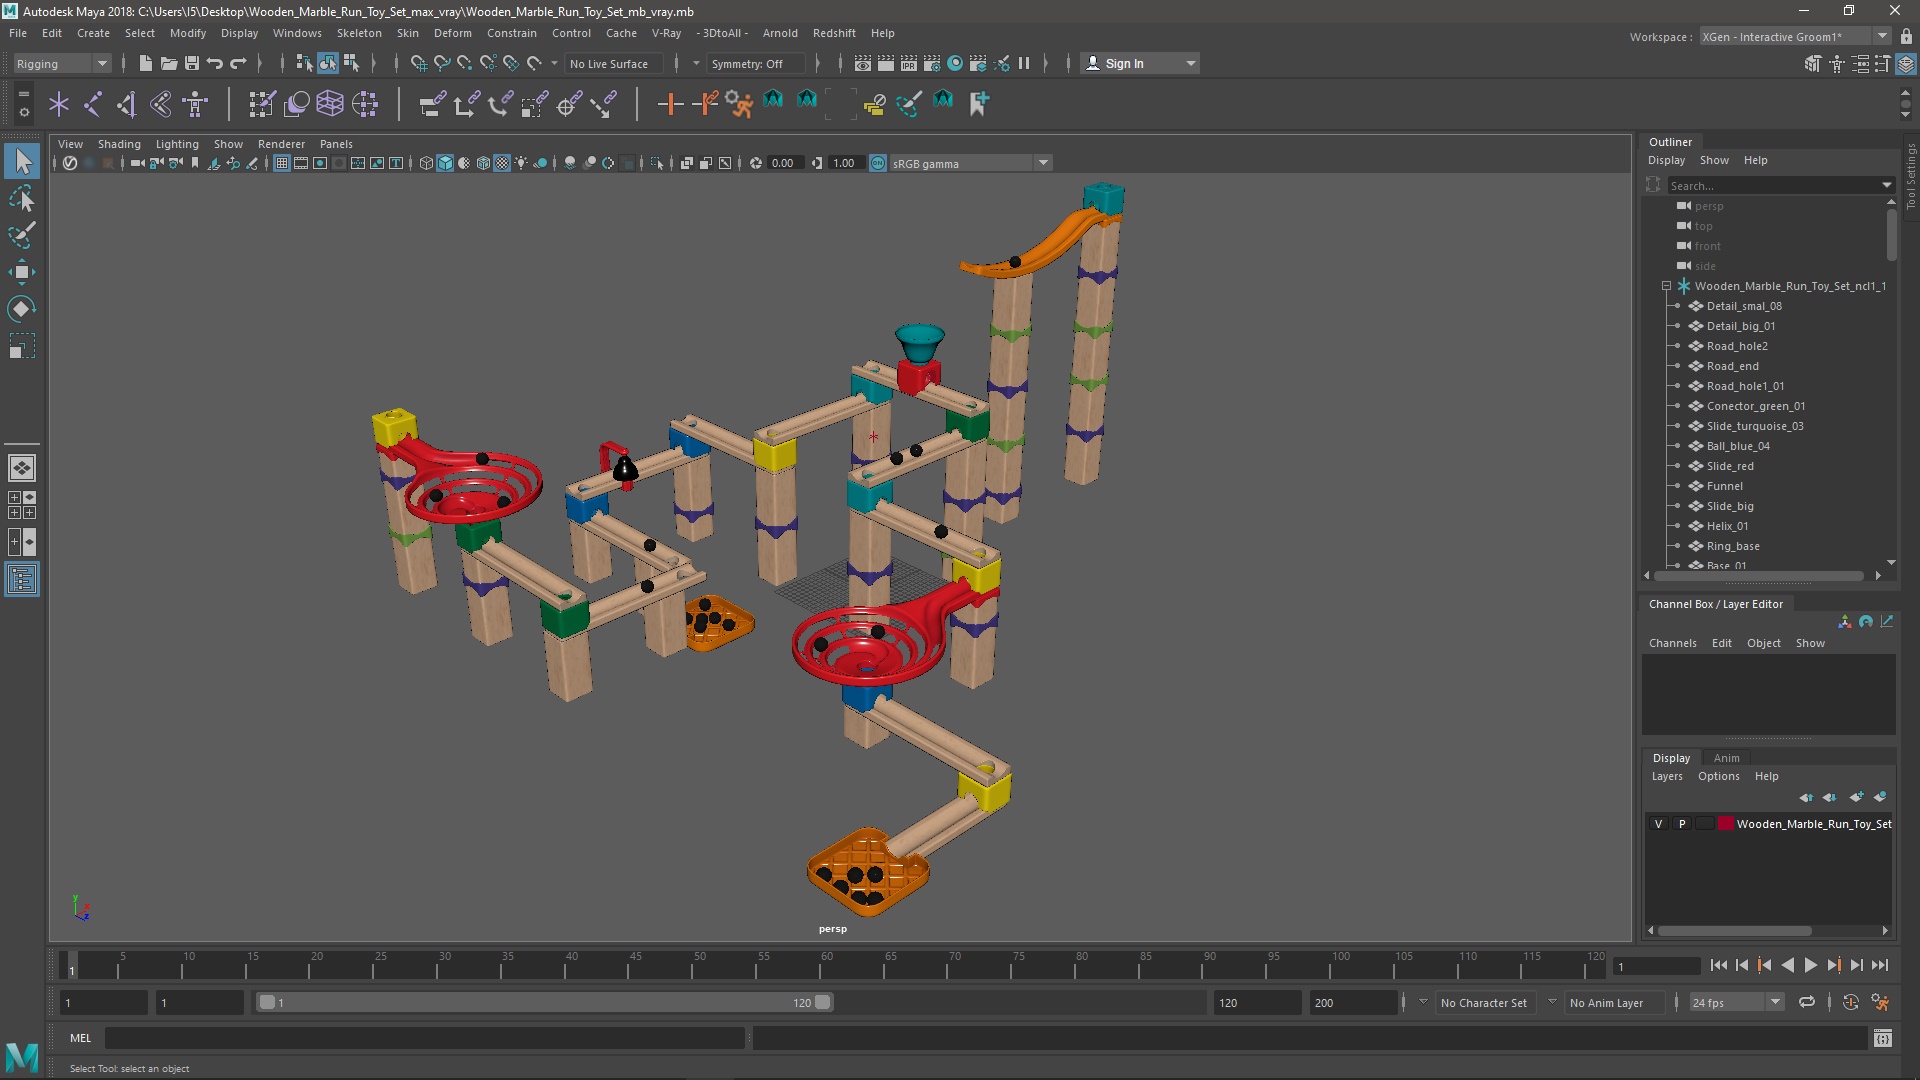
Task: Select the Scale tool in toolbox
Action: (22, 346)
